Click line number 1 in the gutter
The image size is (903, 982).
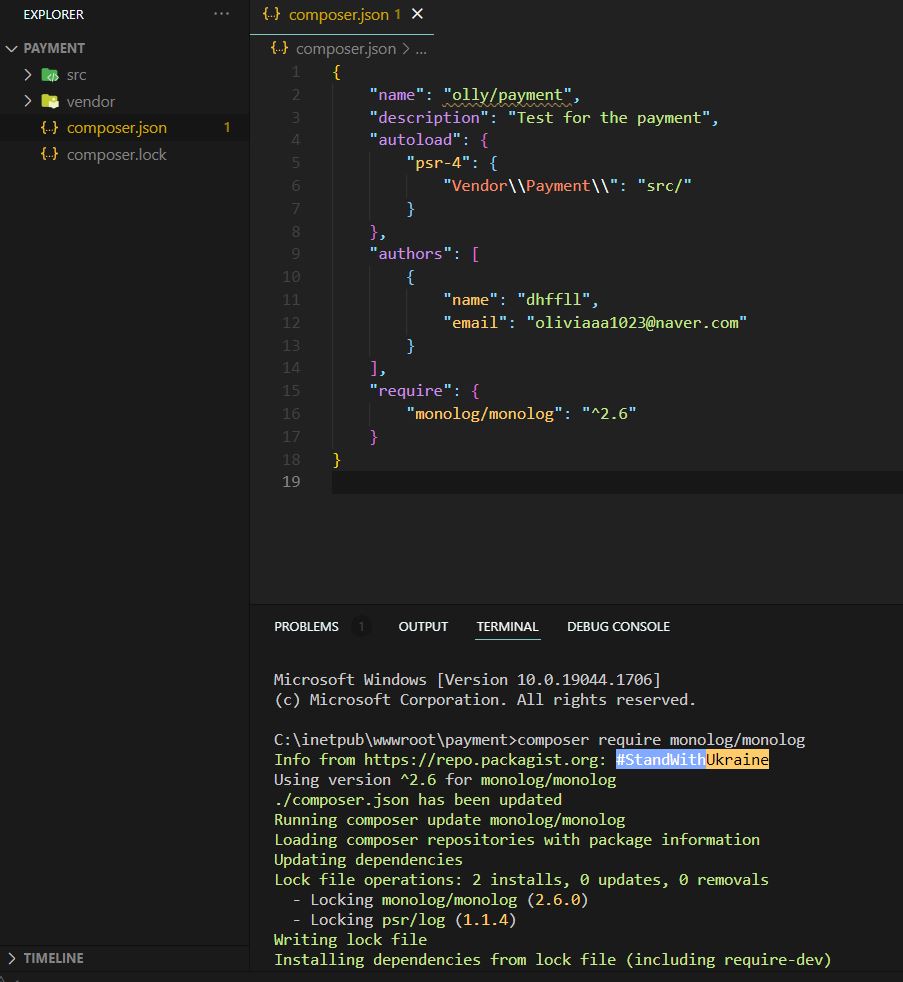pos(295,72)
